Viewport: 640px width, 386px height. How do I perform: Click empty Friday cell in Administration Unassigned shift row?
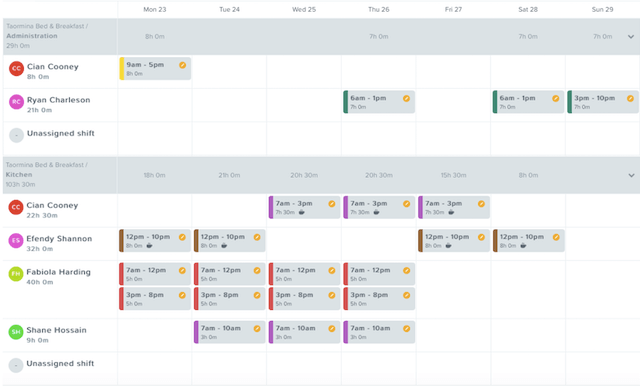click(x=453, y=139)
